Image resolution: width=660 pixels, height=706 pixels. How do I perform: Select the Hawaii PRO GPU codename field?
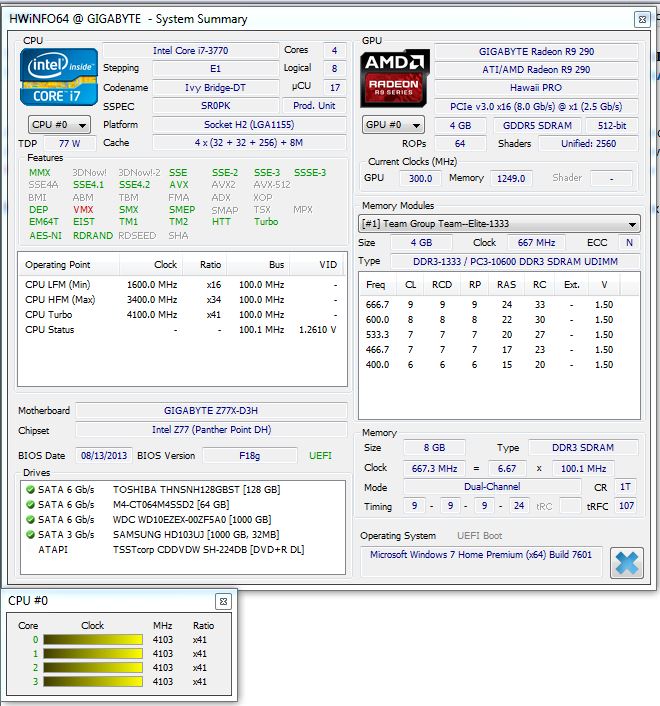(536, 88)
